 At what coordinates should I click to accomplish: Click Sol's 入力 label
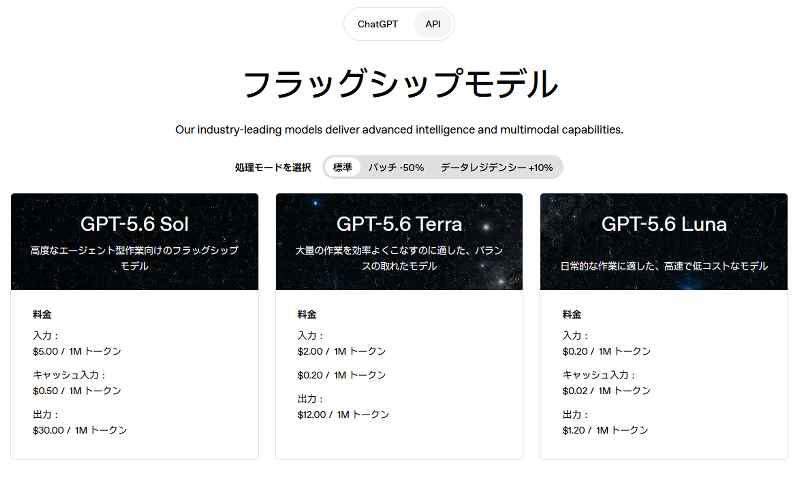coord(45,336)
